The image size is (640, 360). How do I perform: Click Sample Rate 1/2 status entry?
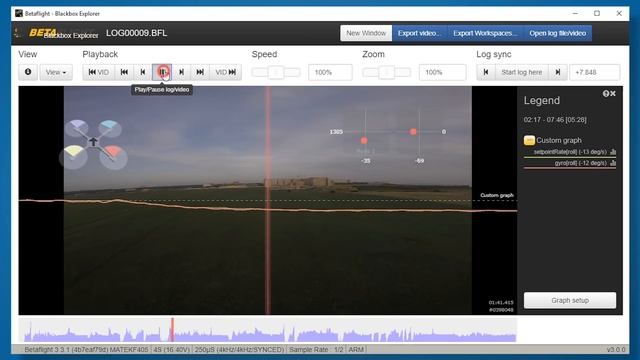(316, 350)
